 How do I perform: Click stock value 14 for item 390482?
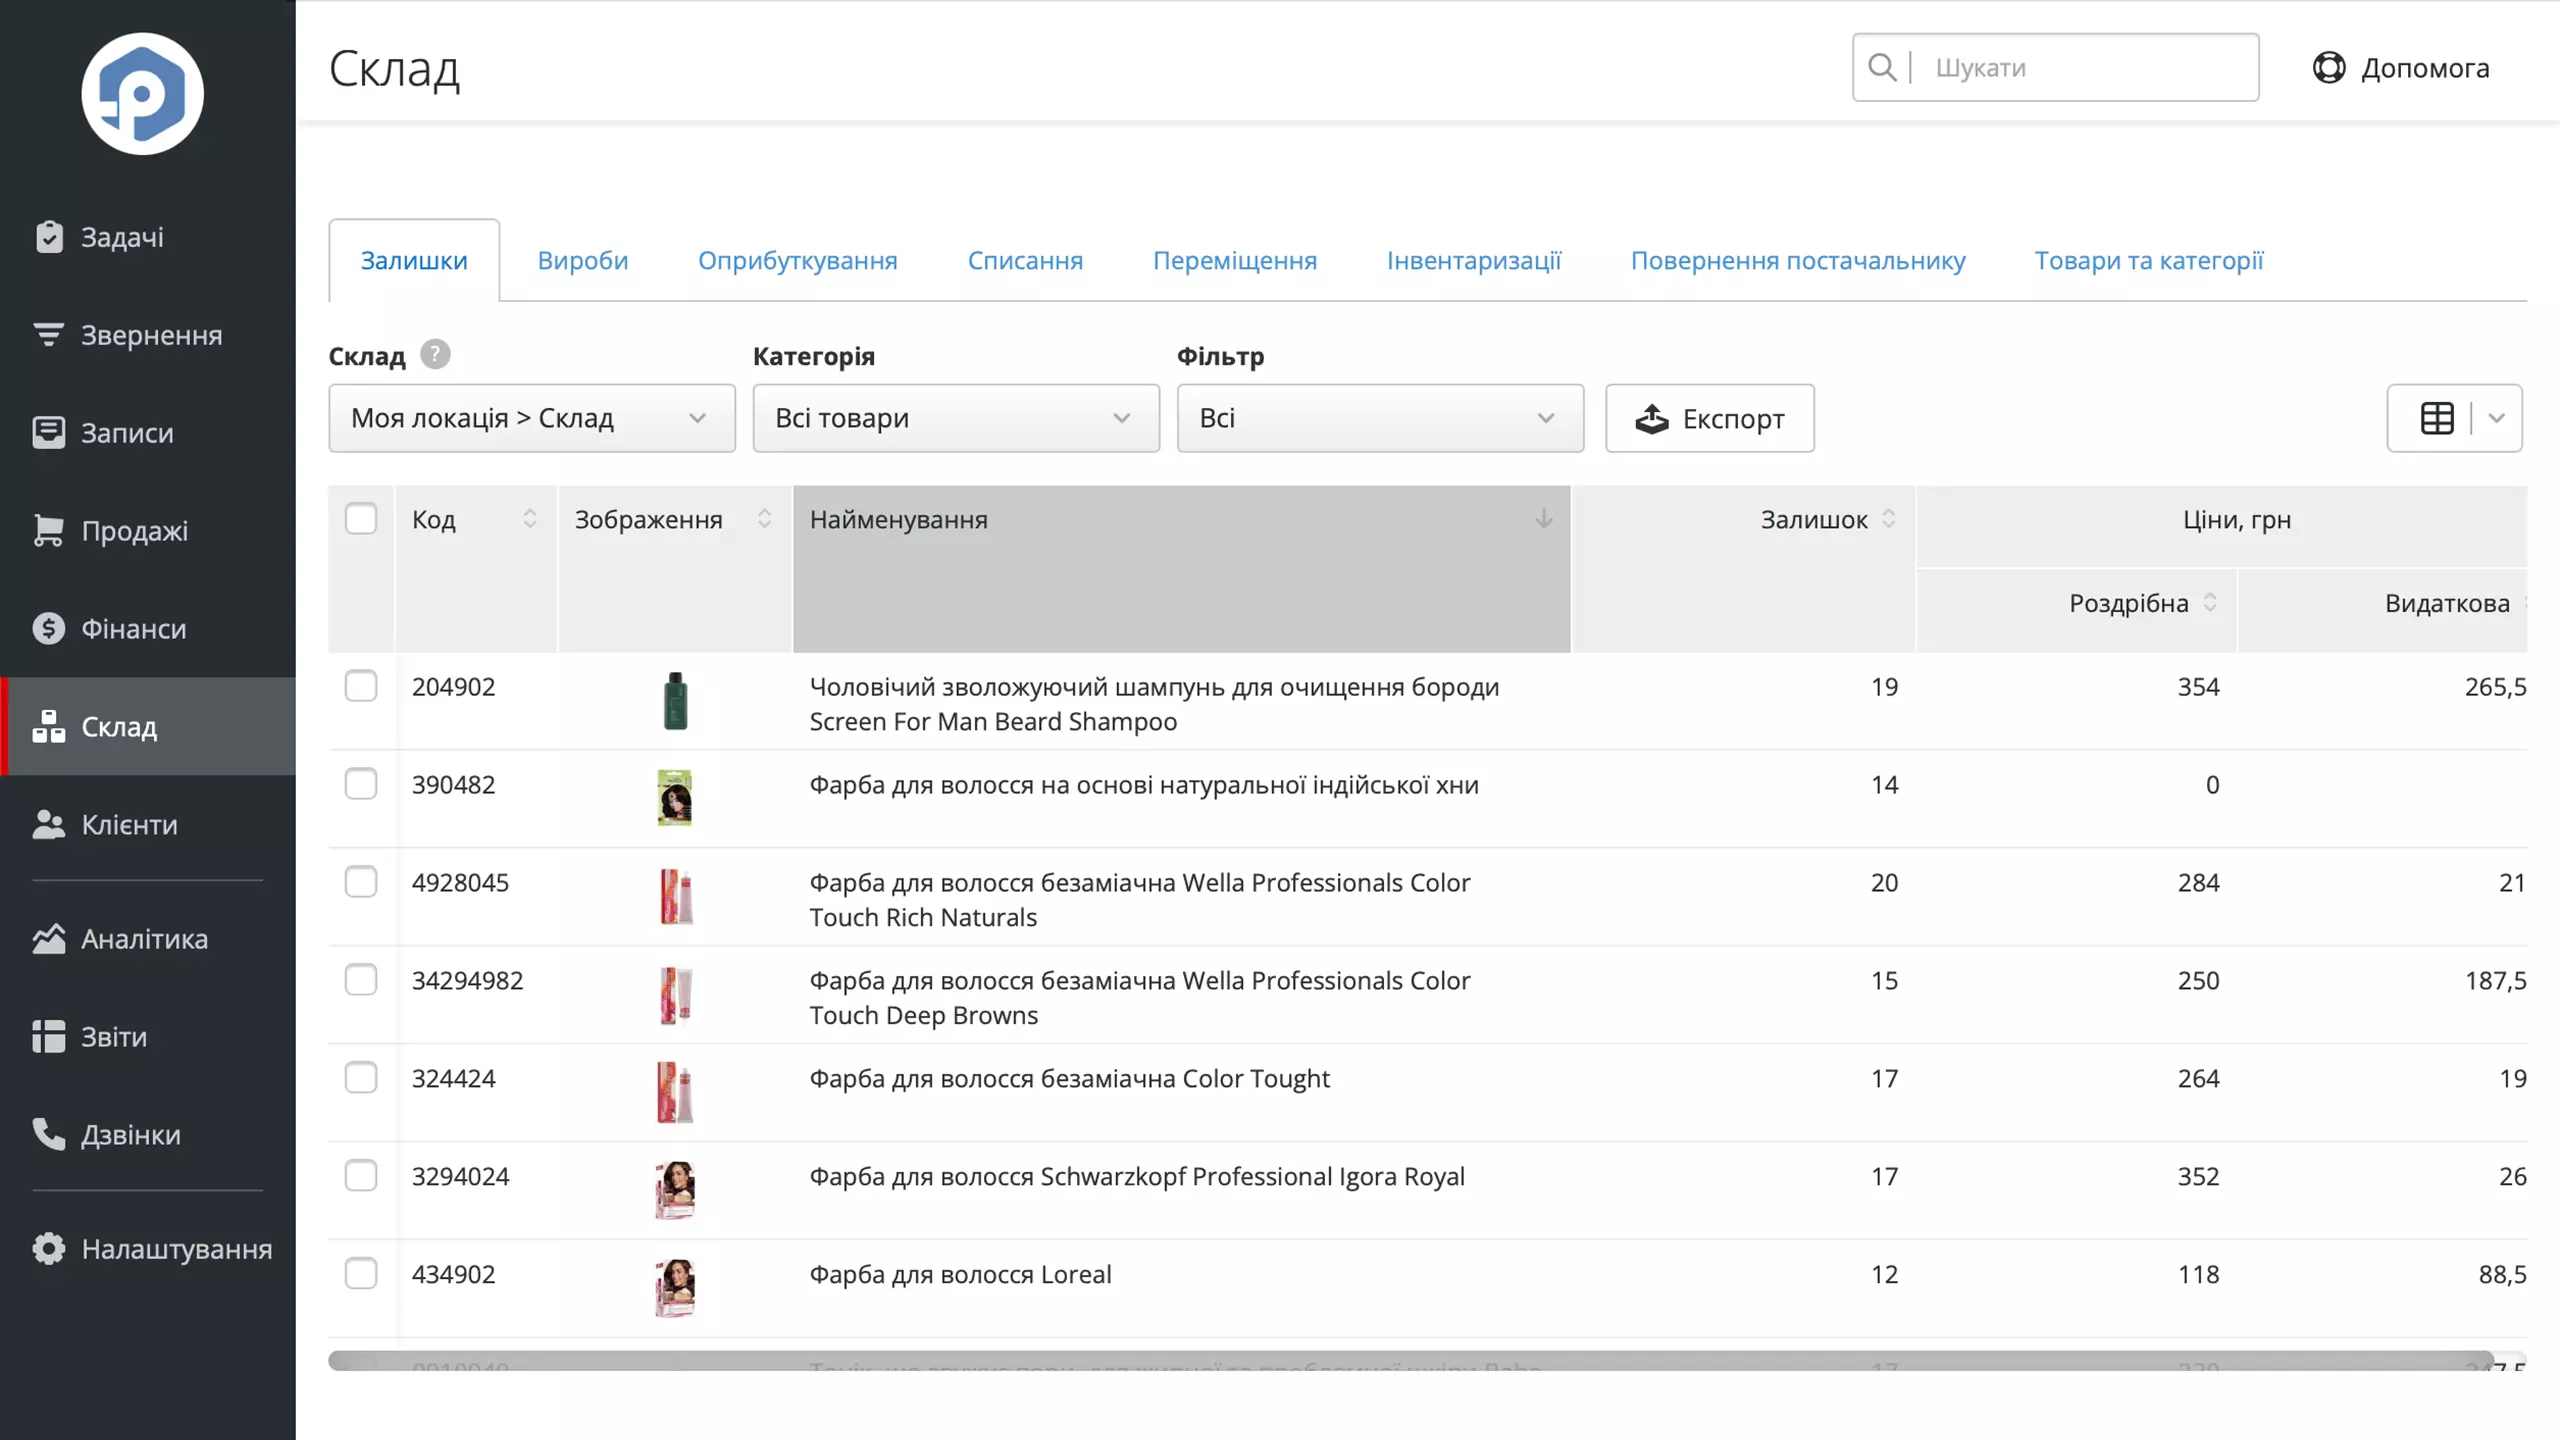(x=1884, y=785)
